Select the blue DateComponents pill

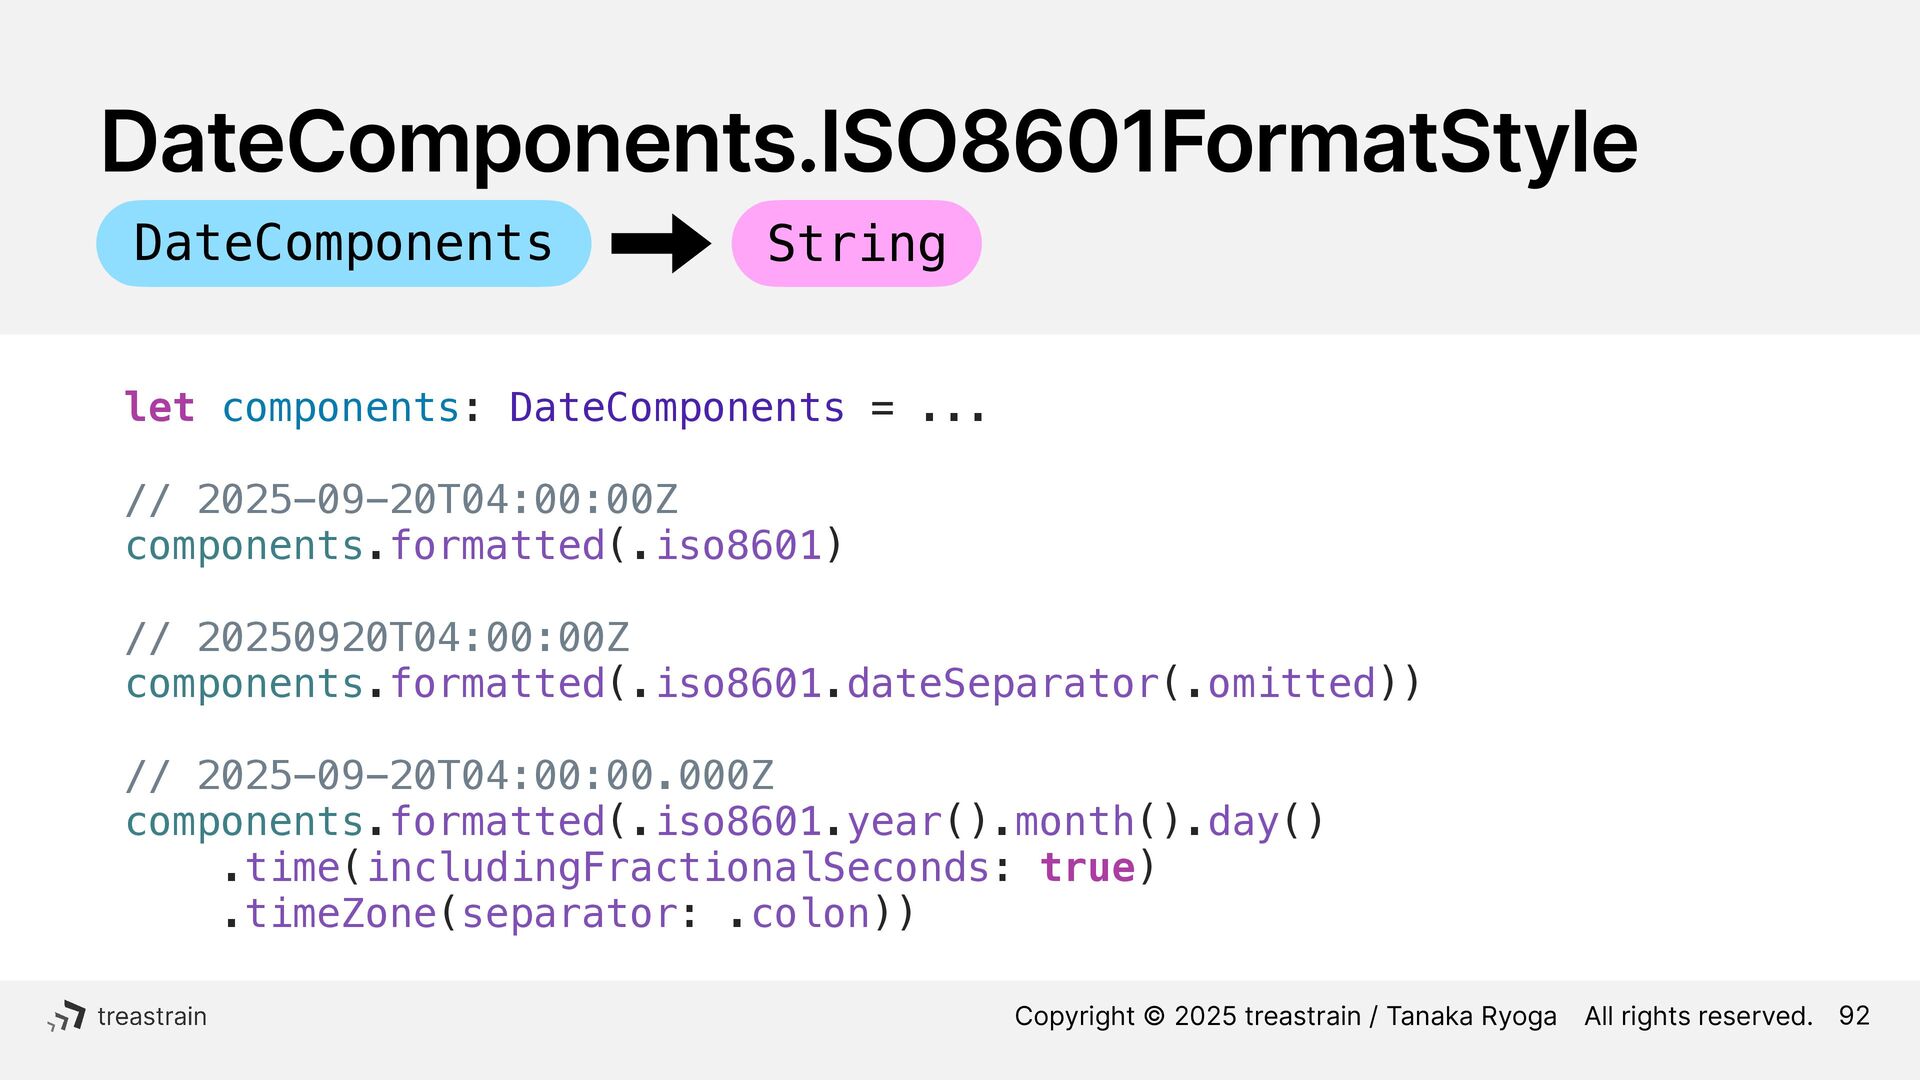tap(343, 243)
